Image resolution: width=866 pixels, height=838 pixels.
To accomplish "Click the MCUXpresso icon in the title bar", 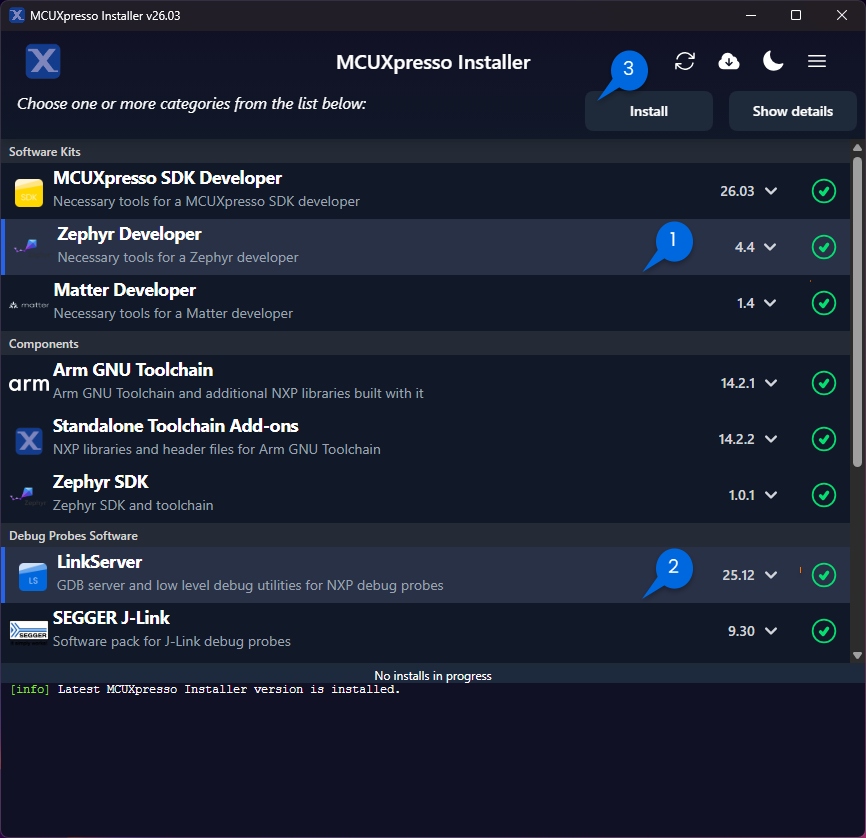I will (x=17, y=15).
